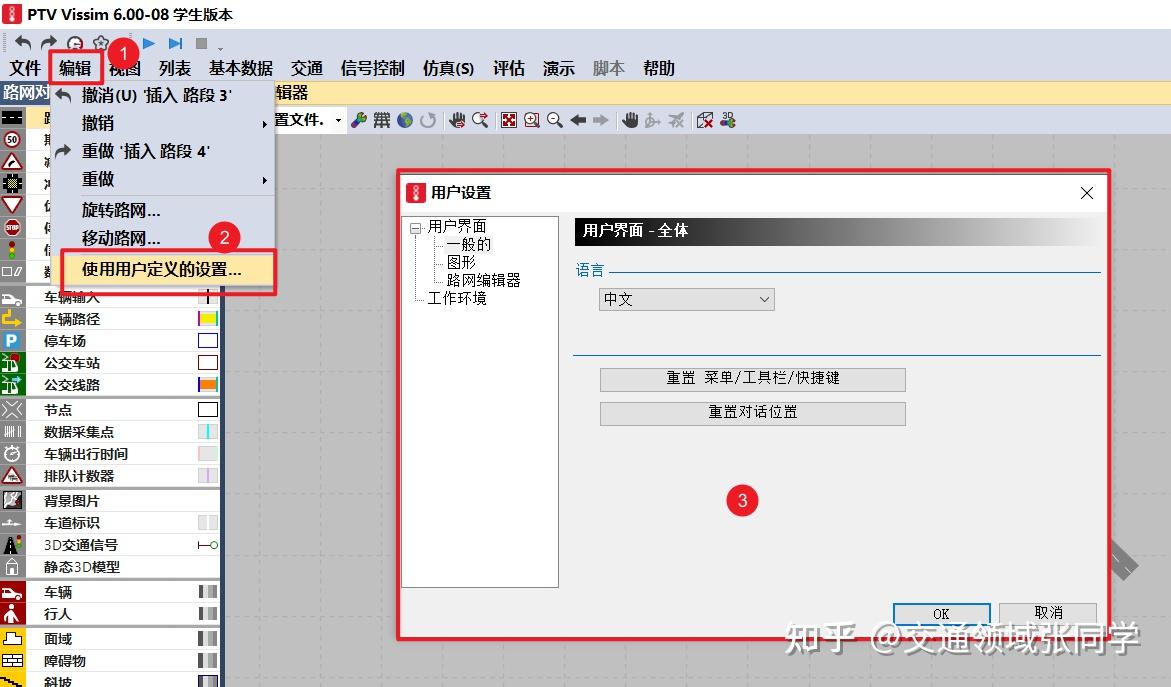Image resolution: width=1171 pixels, height=687 pixels.
Task: Click the 车辆路径 yellow color swatch
Action: [x=210, y=317]
